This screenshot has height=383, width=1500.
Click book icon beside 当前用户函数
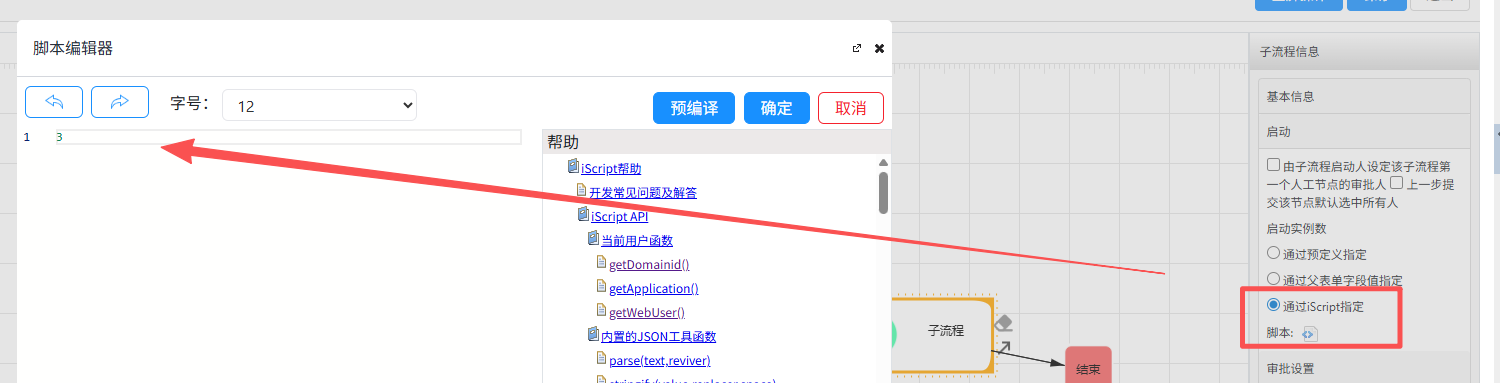click(x=592, y=239)
